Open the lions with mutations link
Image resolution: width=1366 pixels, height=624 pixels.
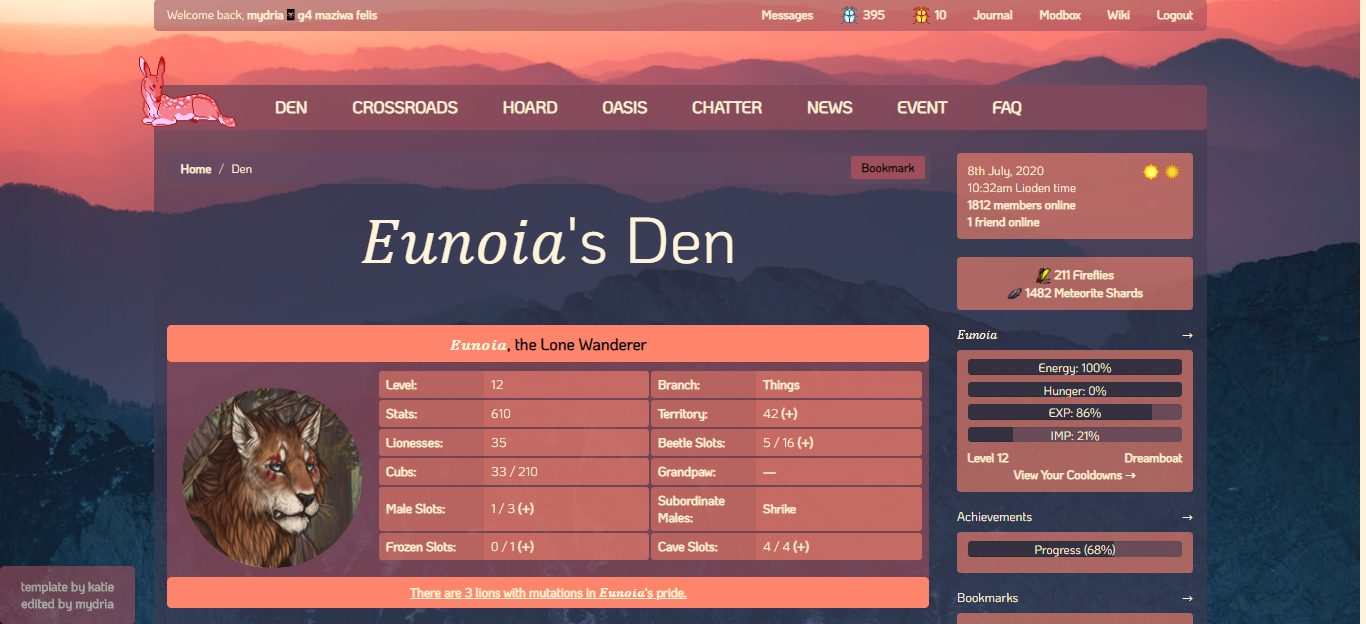tap(547, 592)
